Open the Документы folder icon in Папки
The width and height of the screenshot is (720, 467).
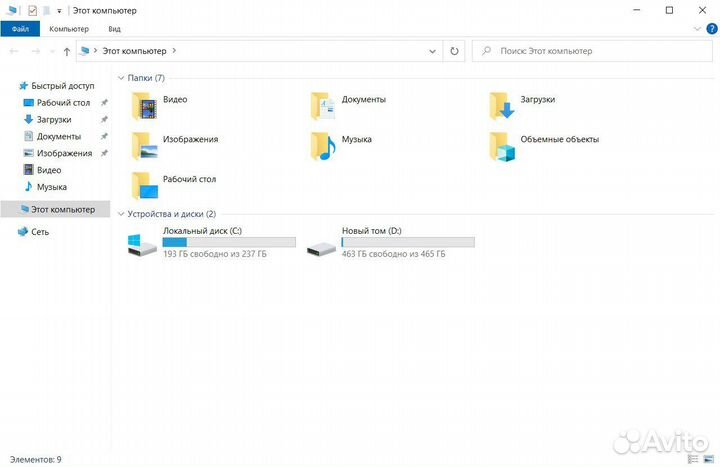323,107
